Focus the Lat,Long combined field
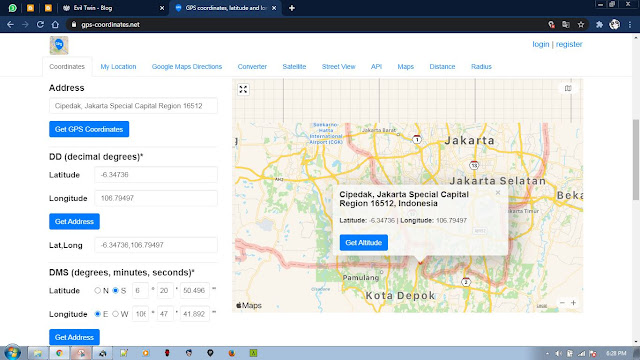This screenshot has height=360, width=640. (156, 245)
